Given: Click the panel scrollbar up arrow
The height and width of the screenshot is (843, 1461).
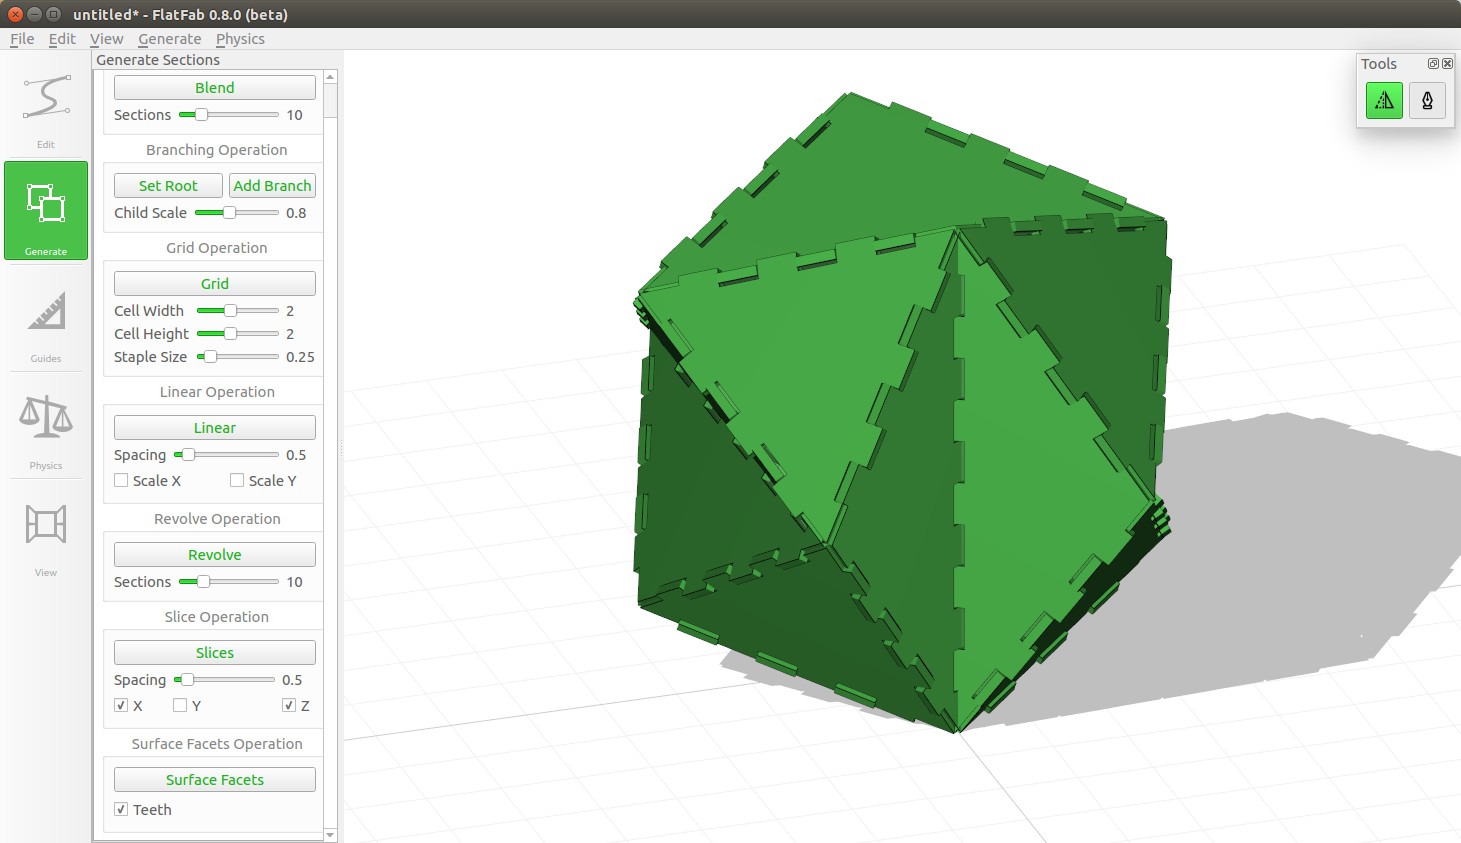Looking at the screenshot, I should click(x=330, y=77).
